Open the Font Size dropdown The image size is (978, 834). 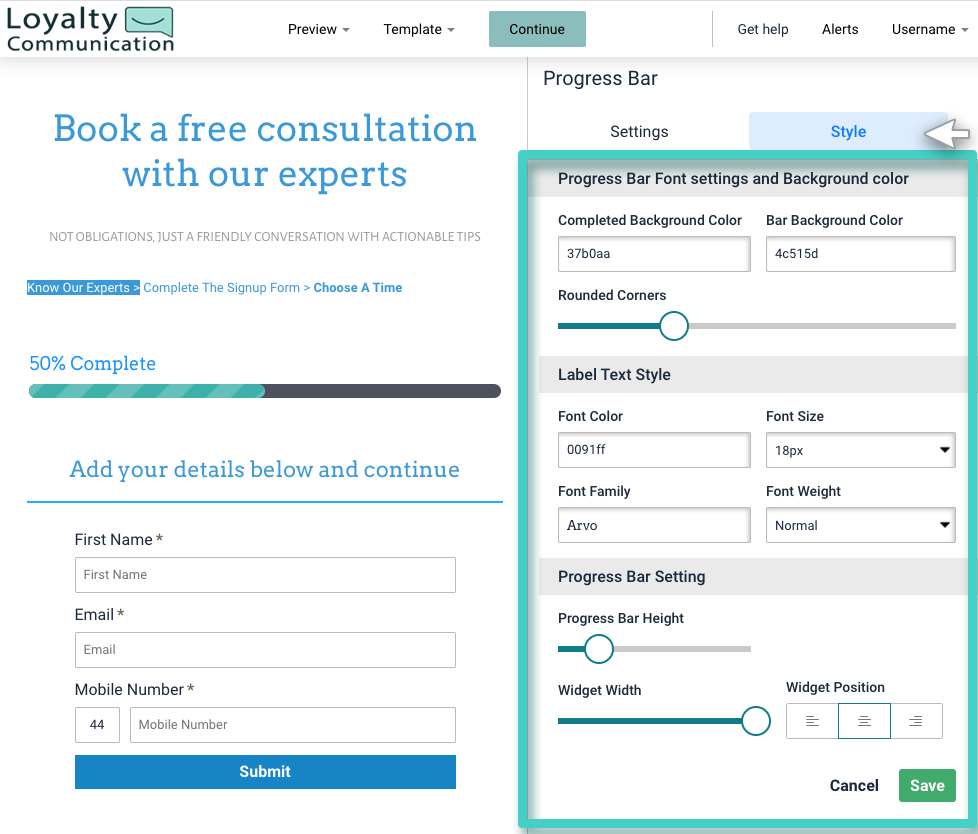coord(861,450)
